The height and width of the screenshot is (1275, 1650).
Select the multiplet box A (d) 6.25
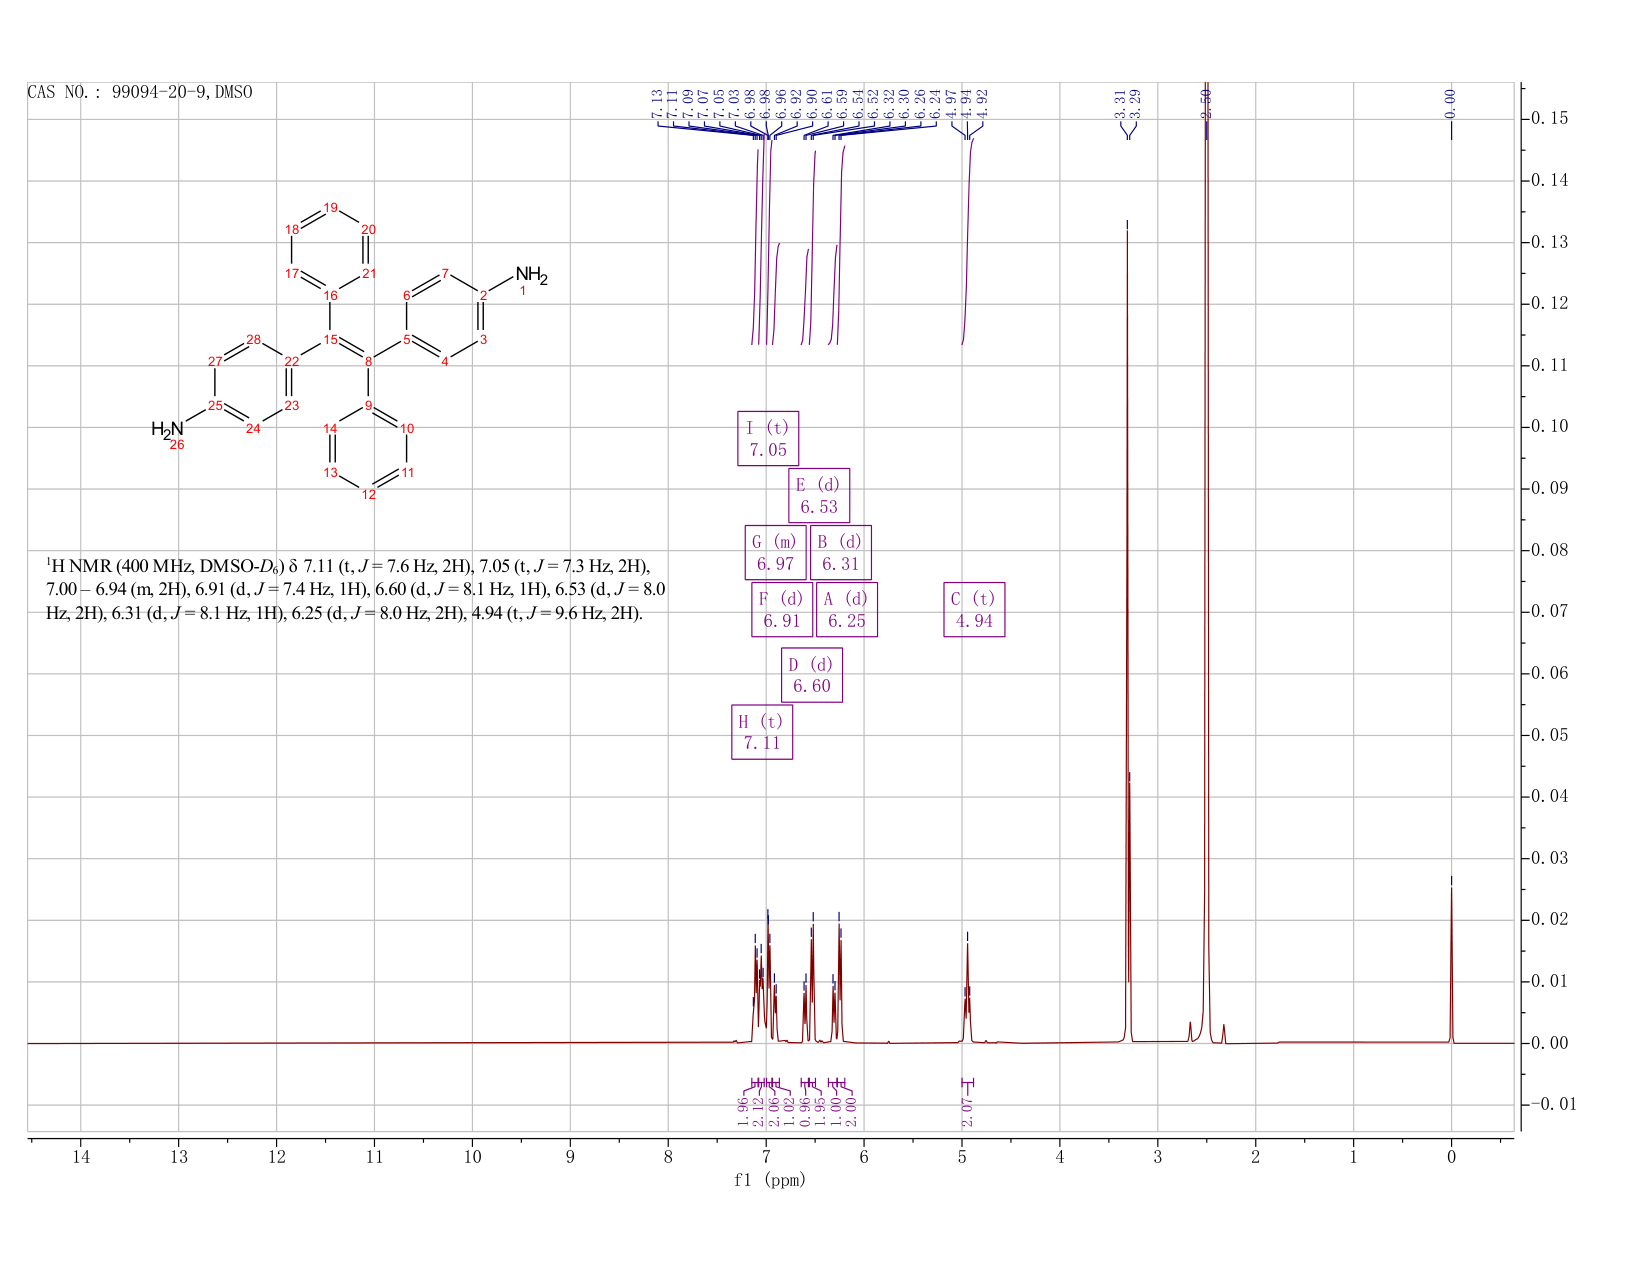point(847,610)
